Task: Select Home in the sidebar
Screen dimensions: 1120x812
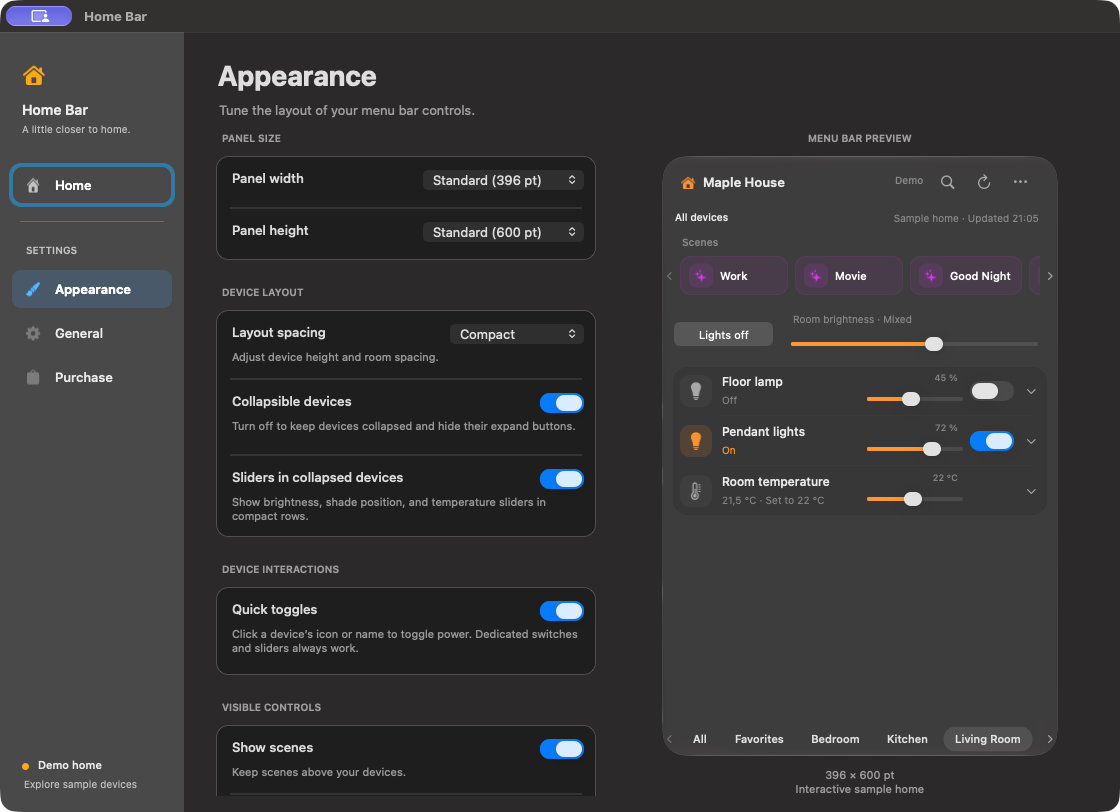Action: 92,186
